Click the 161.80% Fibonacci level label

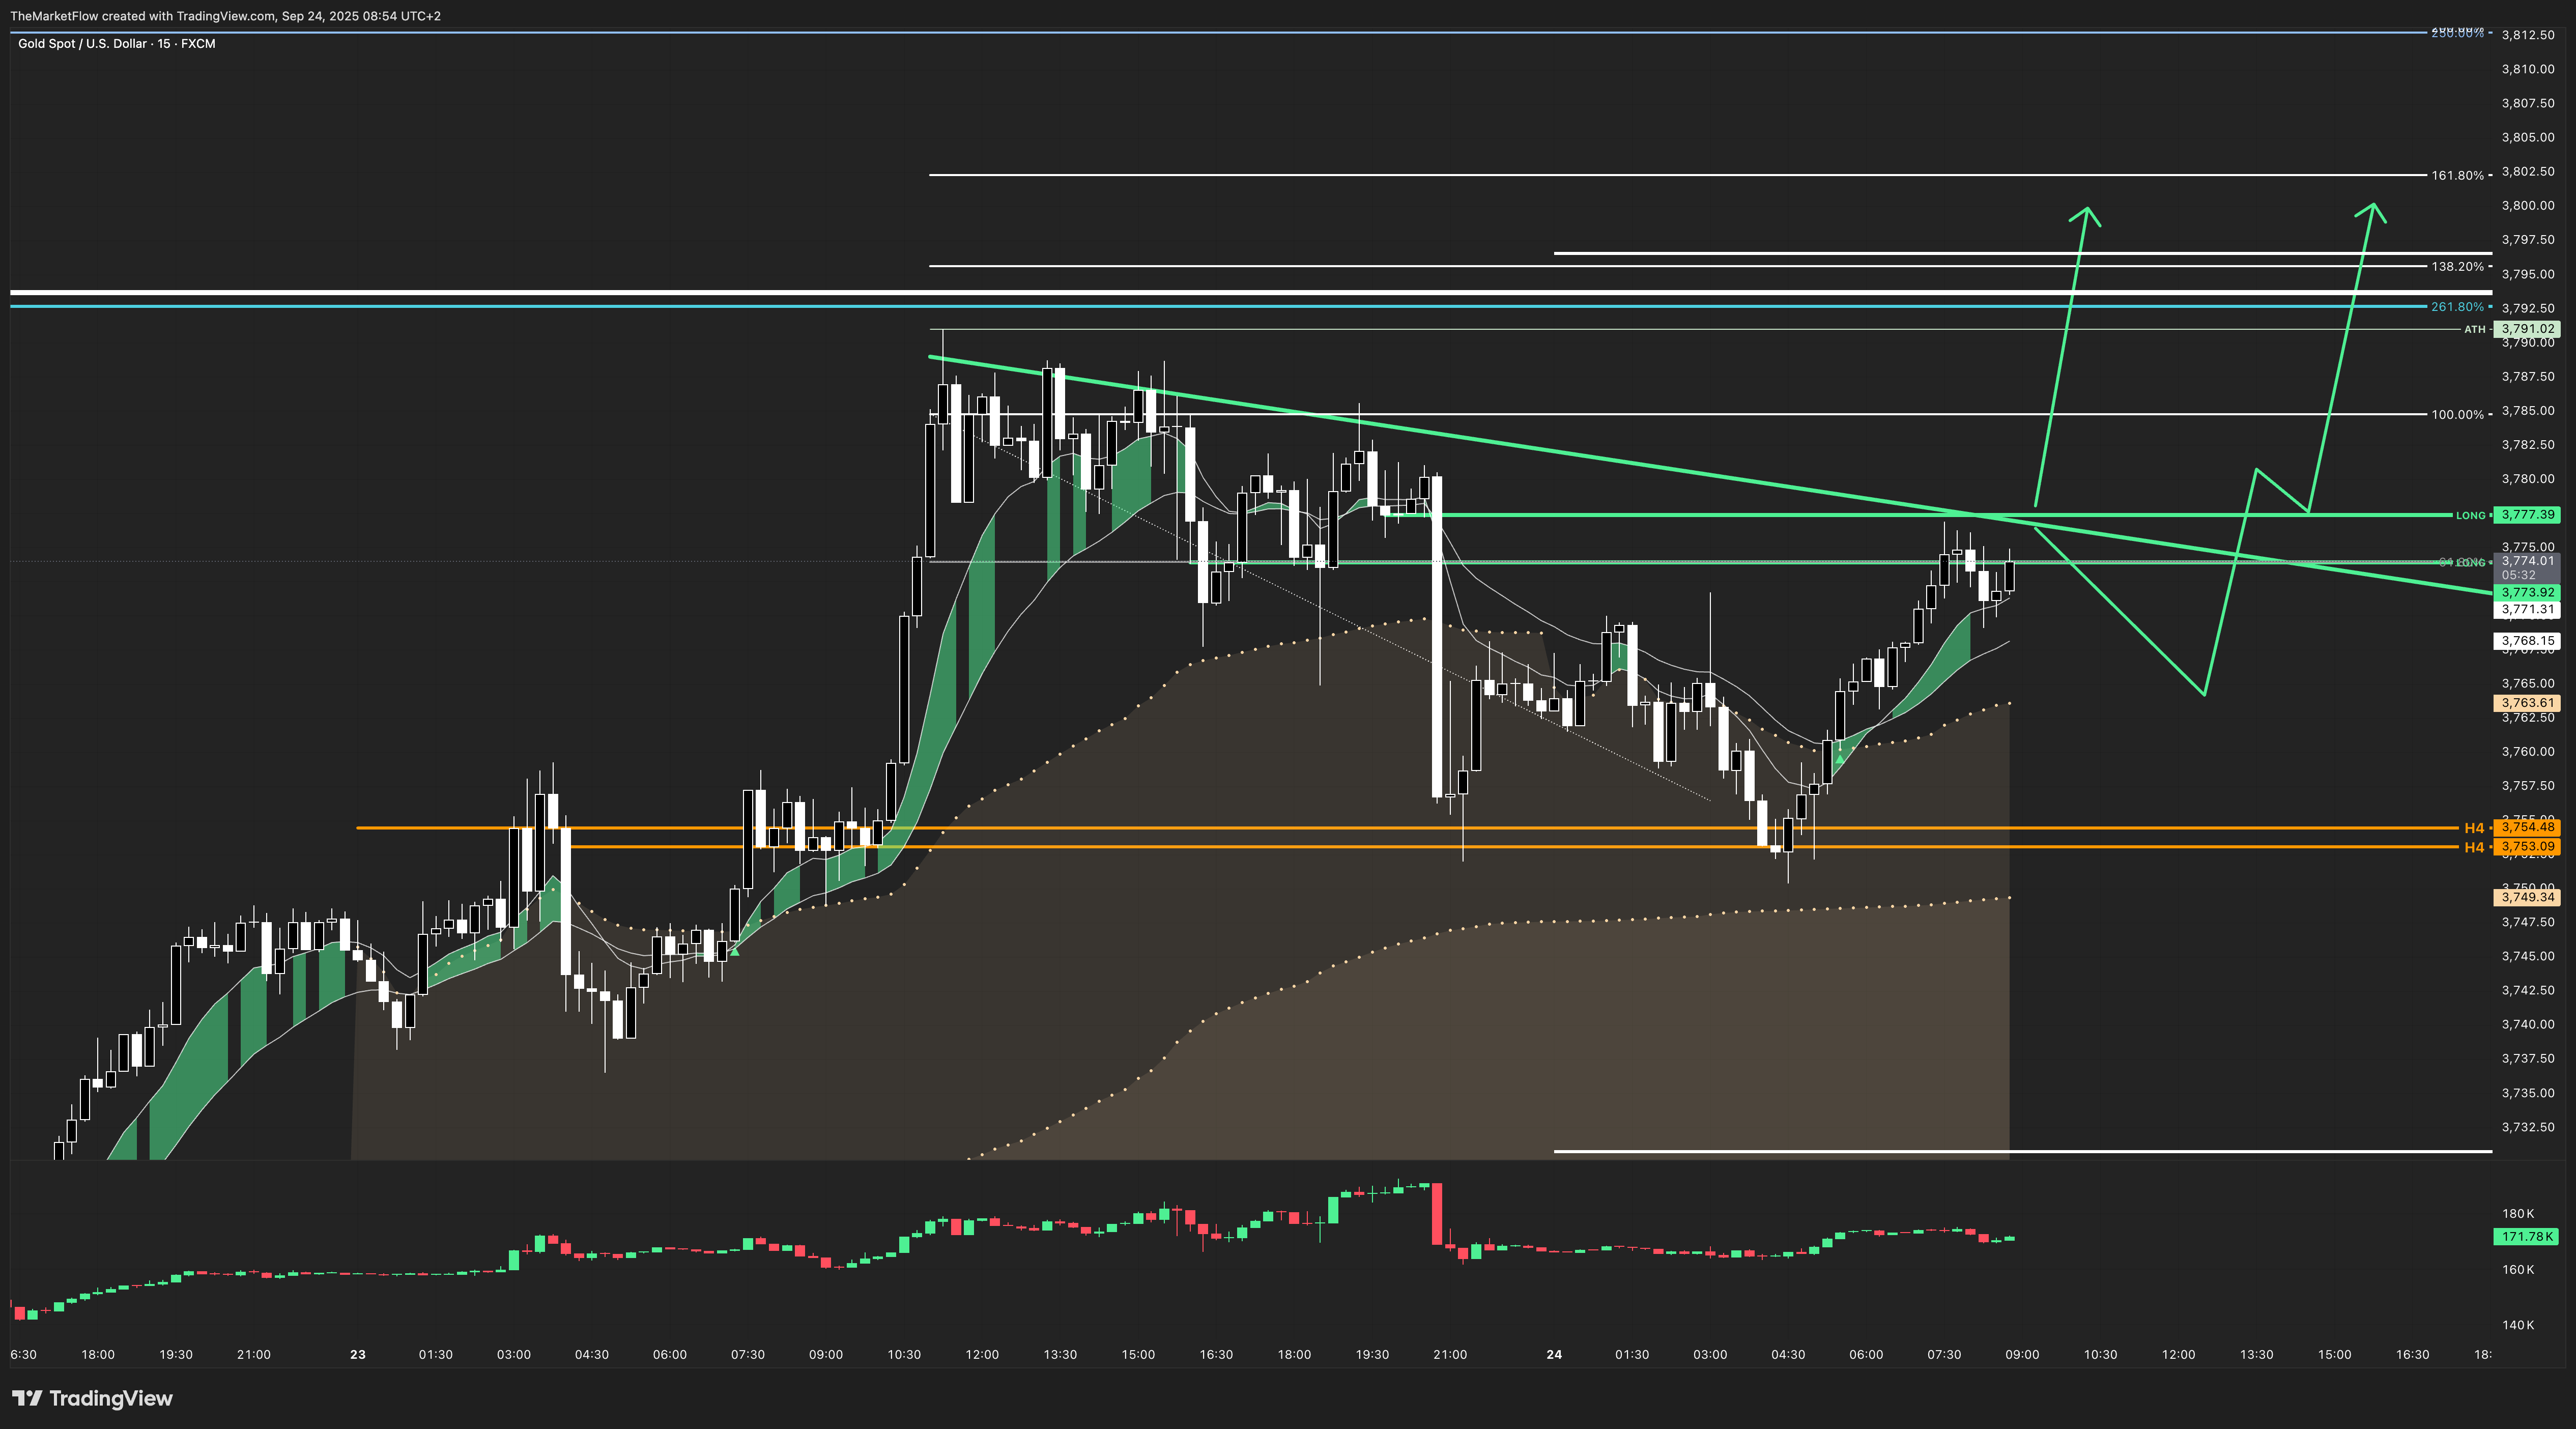(2457, 176)
